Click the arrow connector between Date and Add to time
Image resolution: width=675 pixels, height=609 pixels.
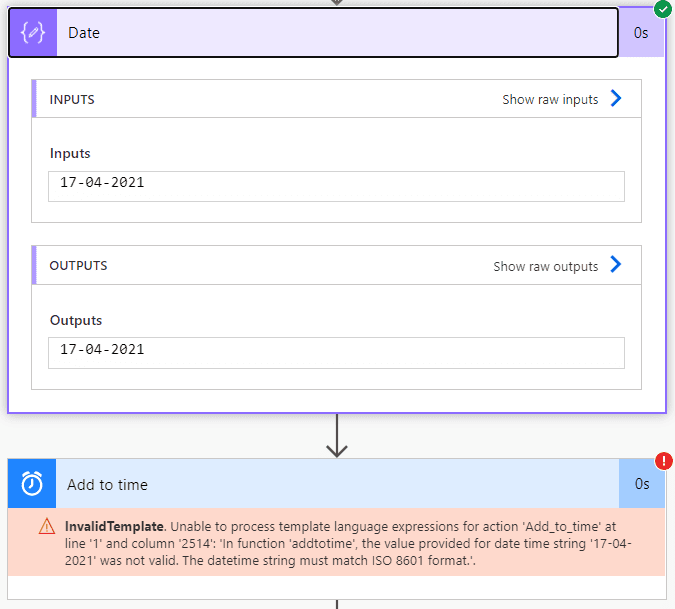pyautogui.click(x=337, y=437)
